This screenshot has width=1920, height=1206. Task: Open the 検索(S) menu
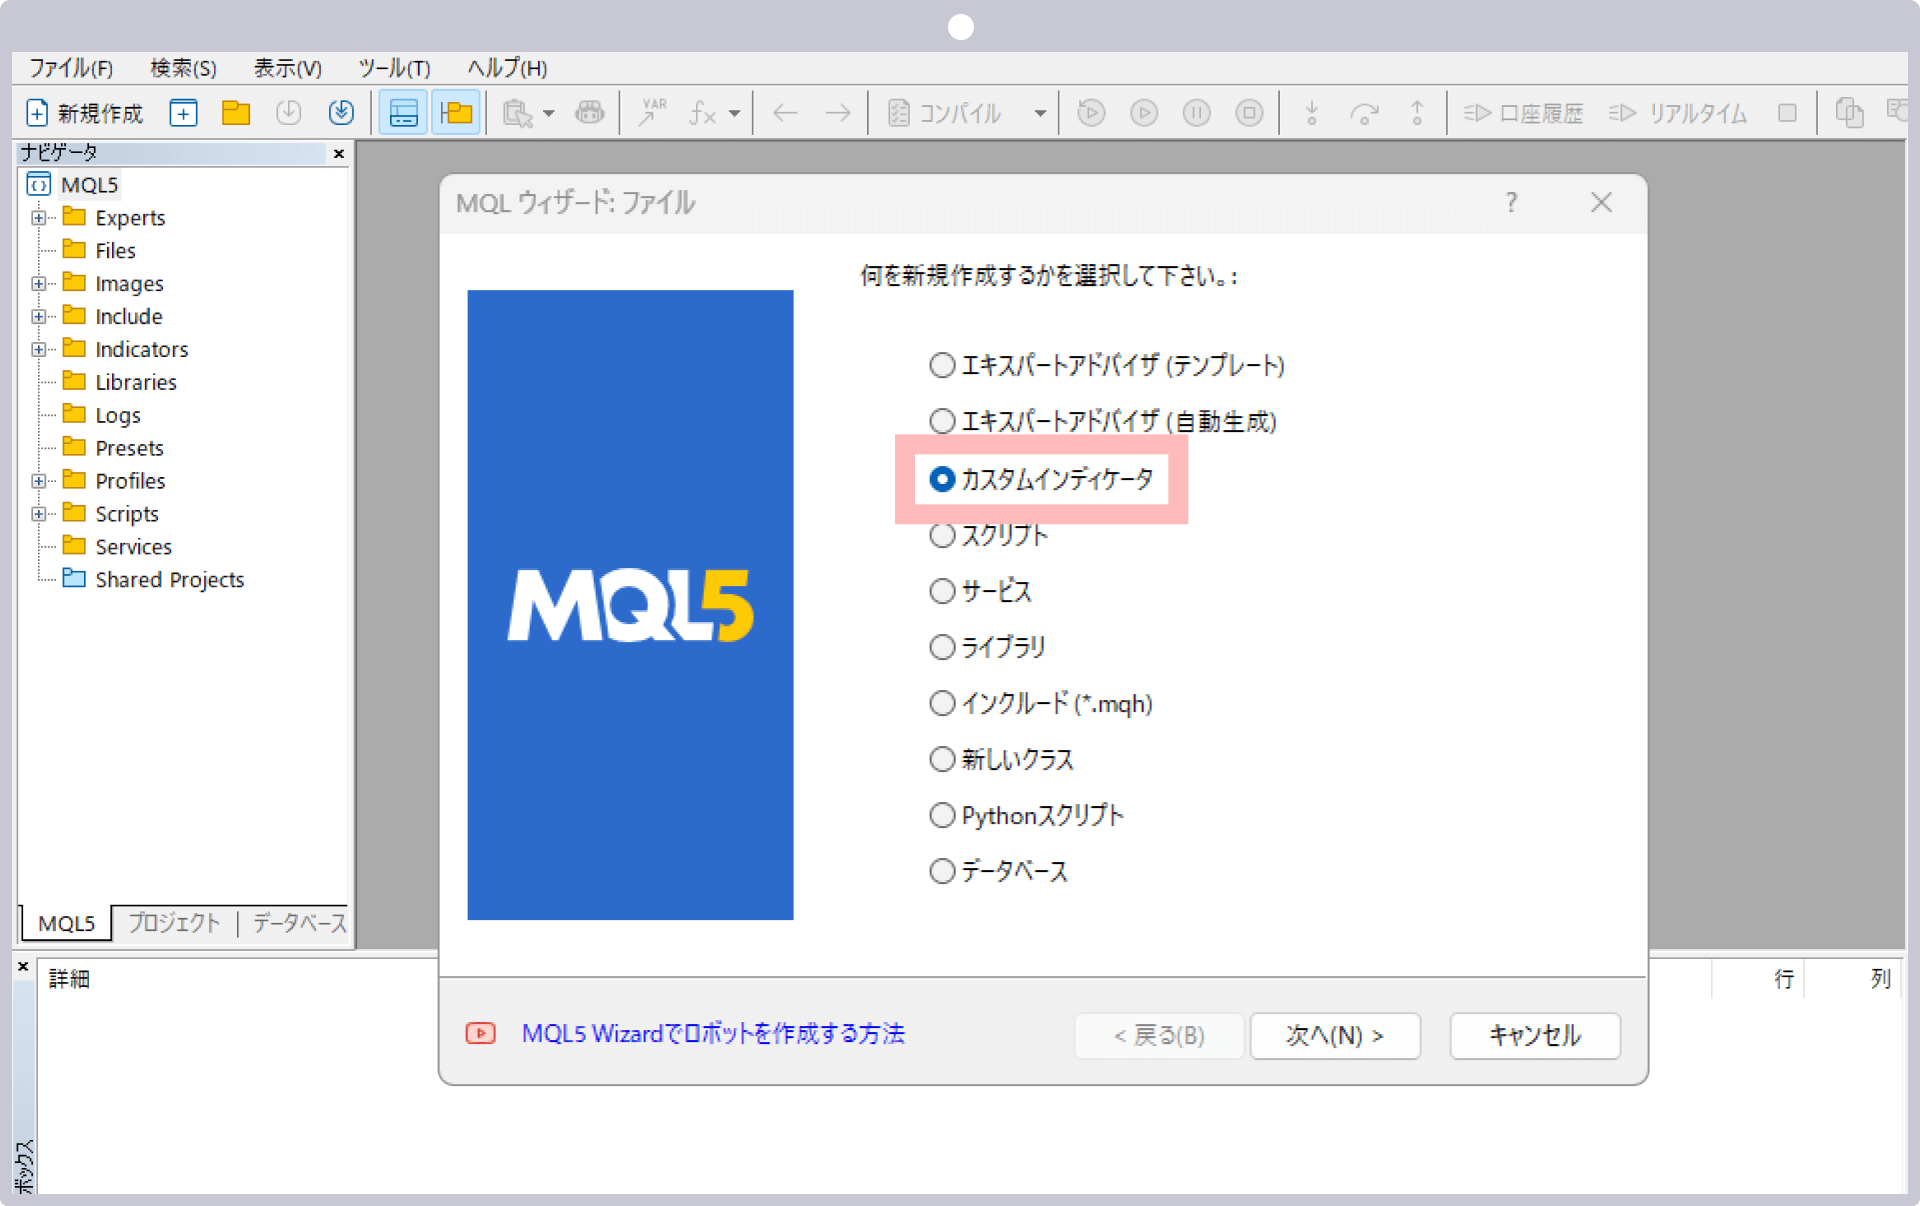coord(183,68)
